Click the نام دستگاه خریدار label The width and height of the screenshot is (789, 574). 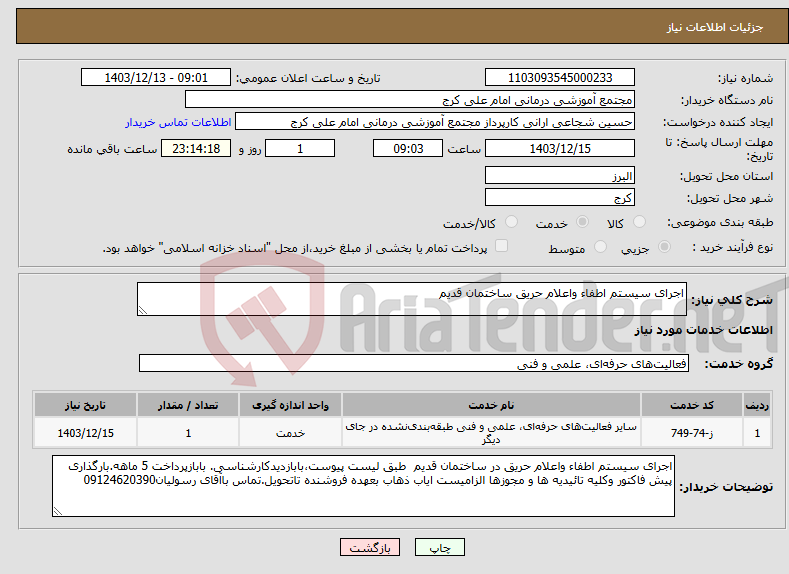[x=727, y=100]
